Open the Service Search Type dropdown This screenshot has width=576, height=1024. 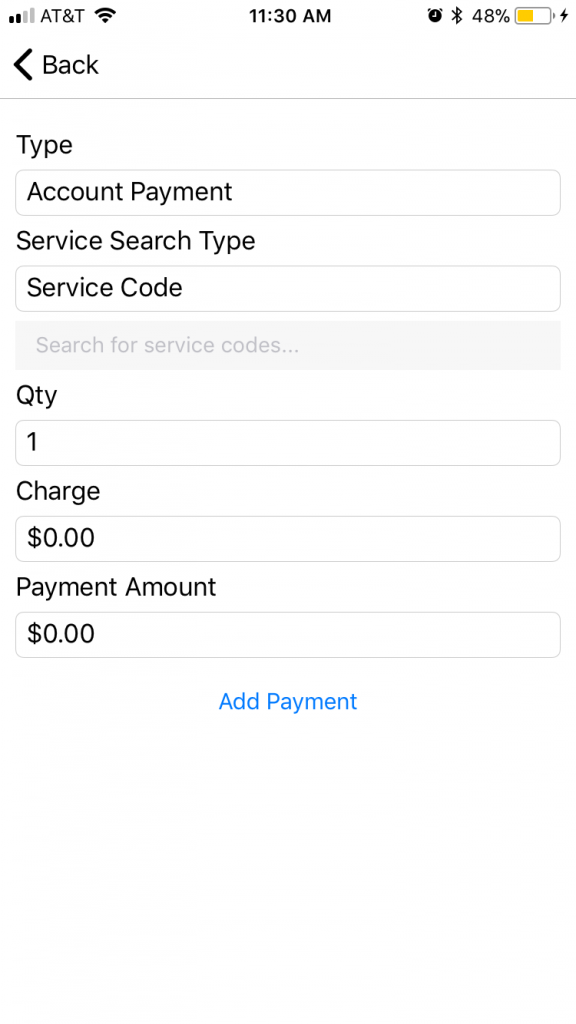(x=288, y=289)
